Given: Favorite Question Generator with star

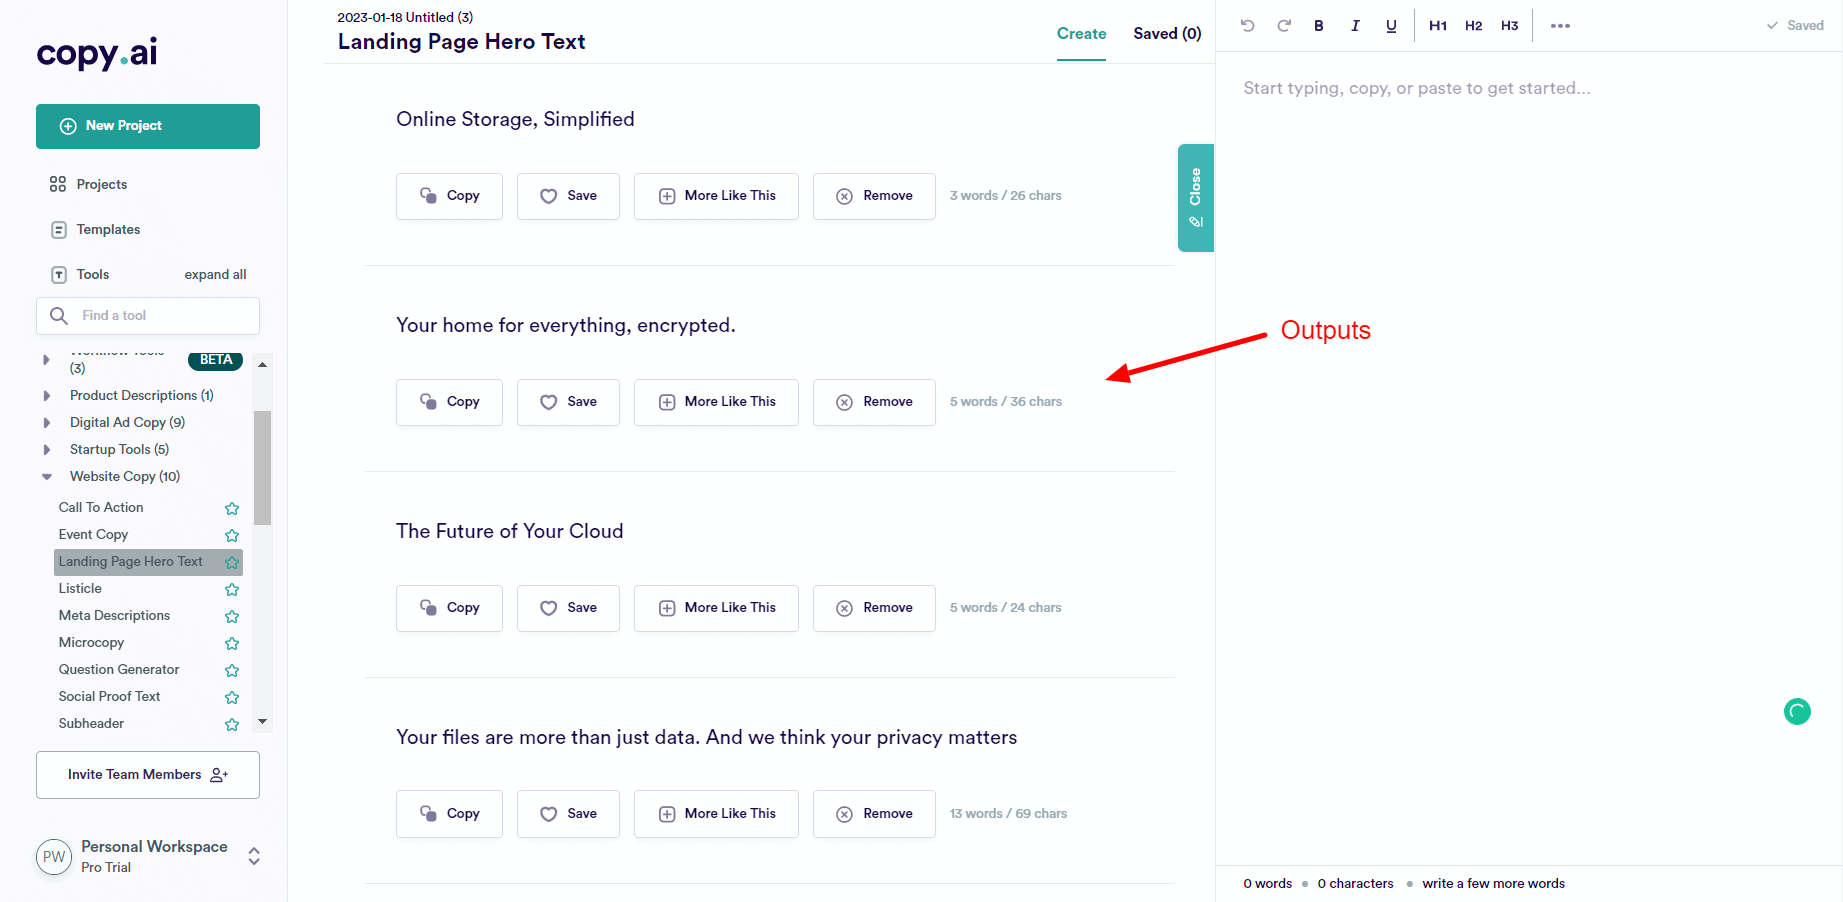Looking at the screenshot, I should (x=232, y=670).
